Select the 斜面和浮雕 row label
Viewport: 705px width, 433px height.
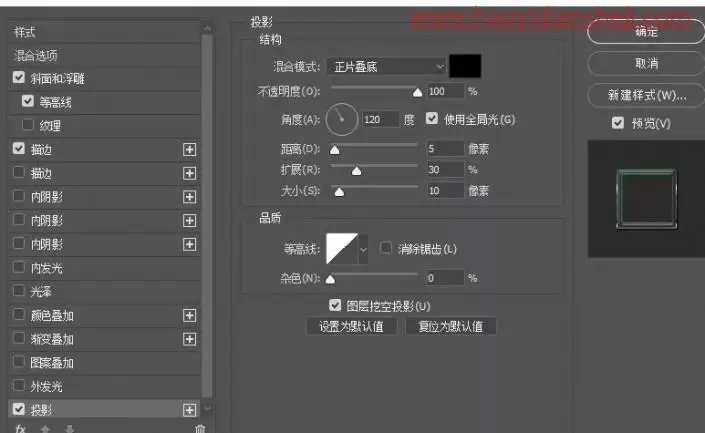pyautogui.click(x=58, y=79)
